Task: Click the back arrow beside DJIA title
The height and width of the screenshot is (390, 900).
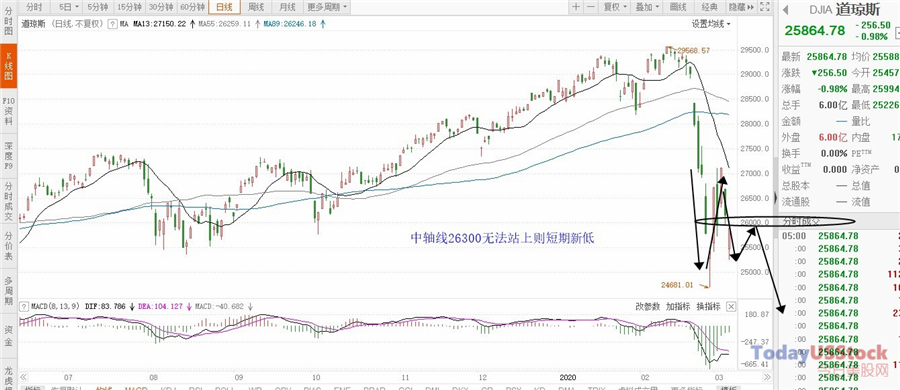Action: [785, 10]
